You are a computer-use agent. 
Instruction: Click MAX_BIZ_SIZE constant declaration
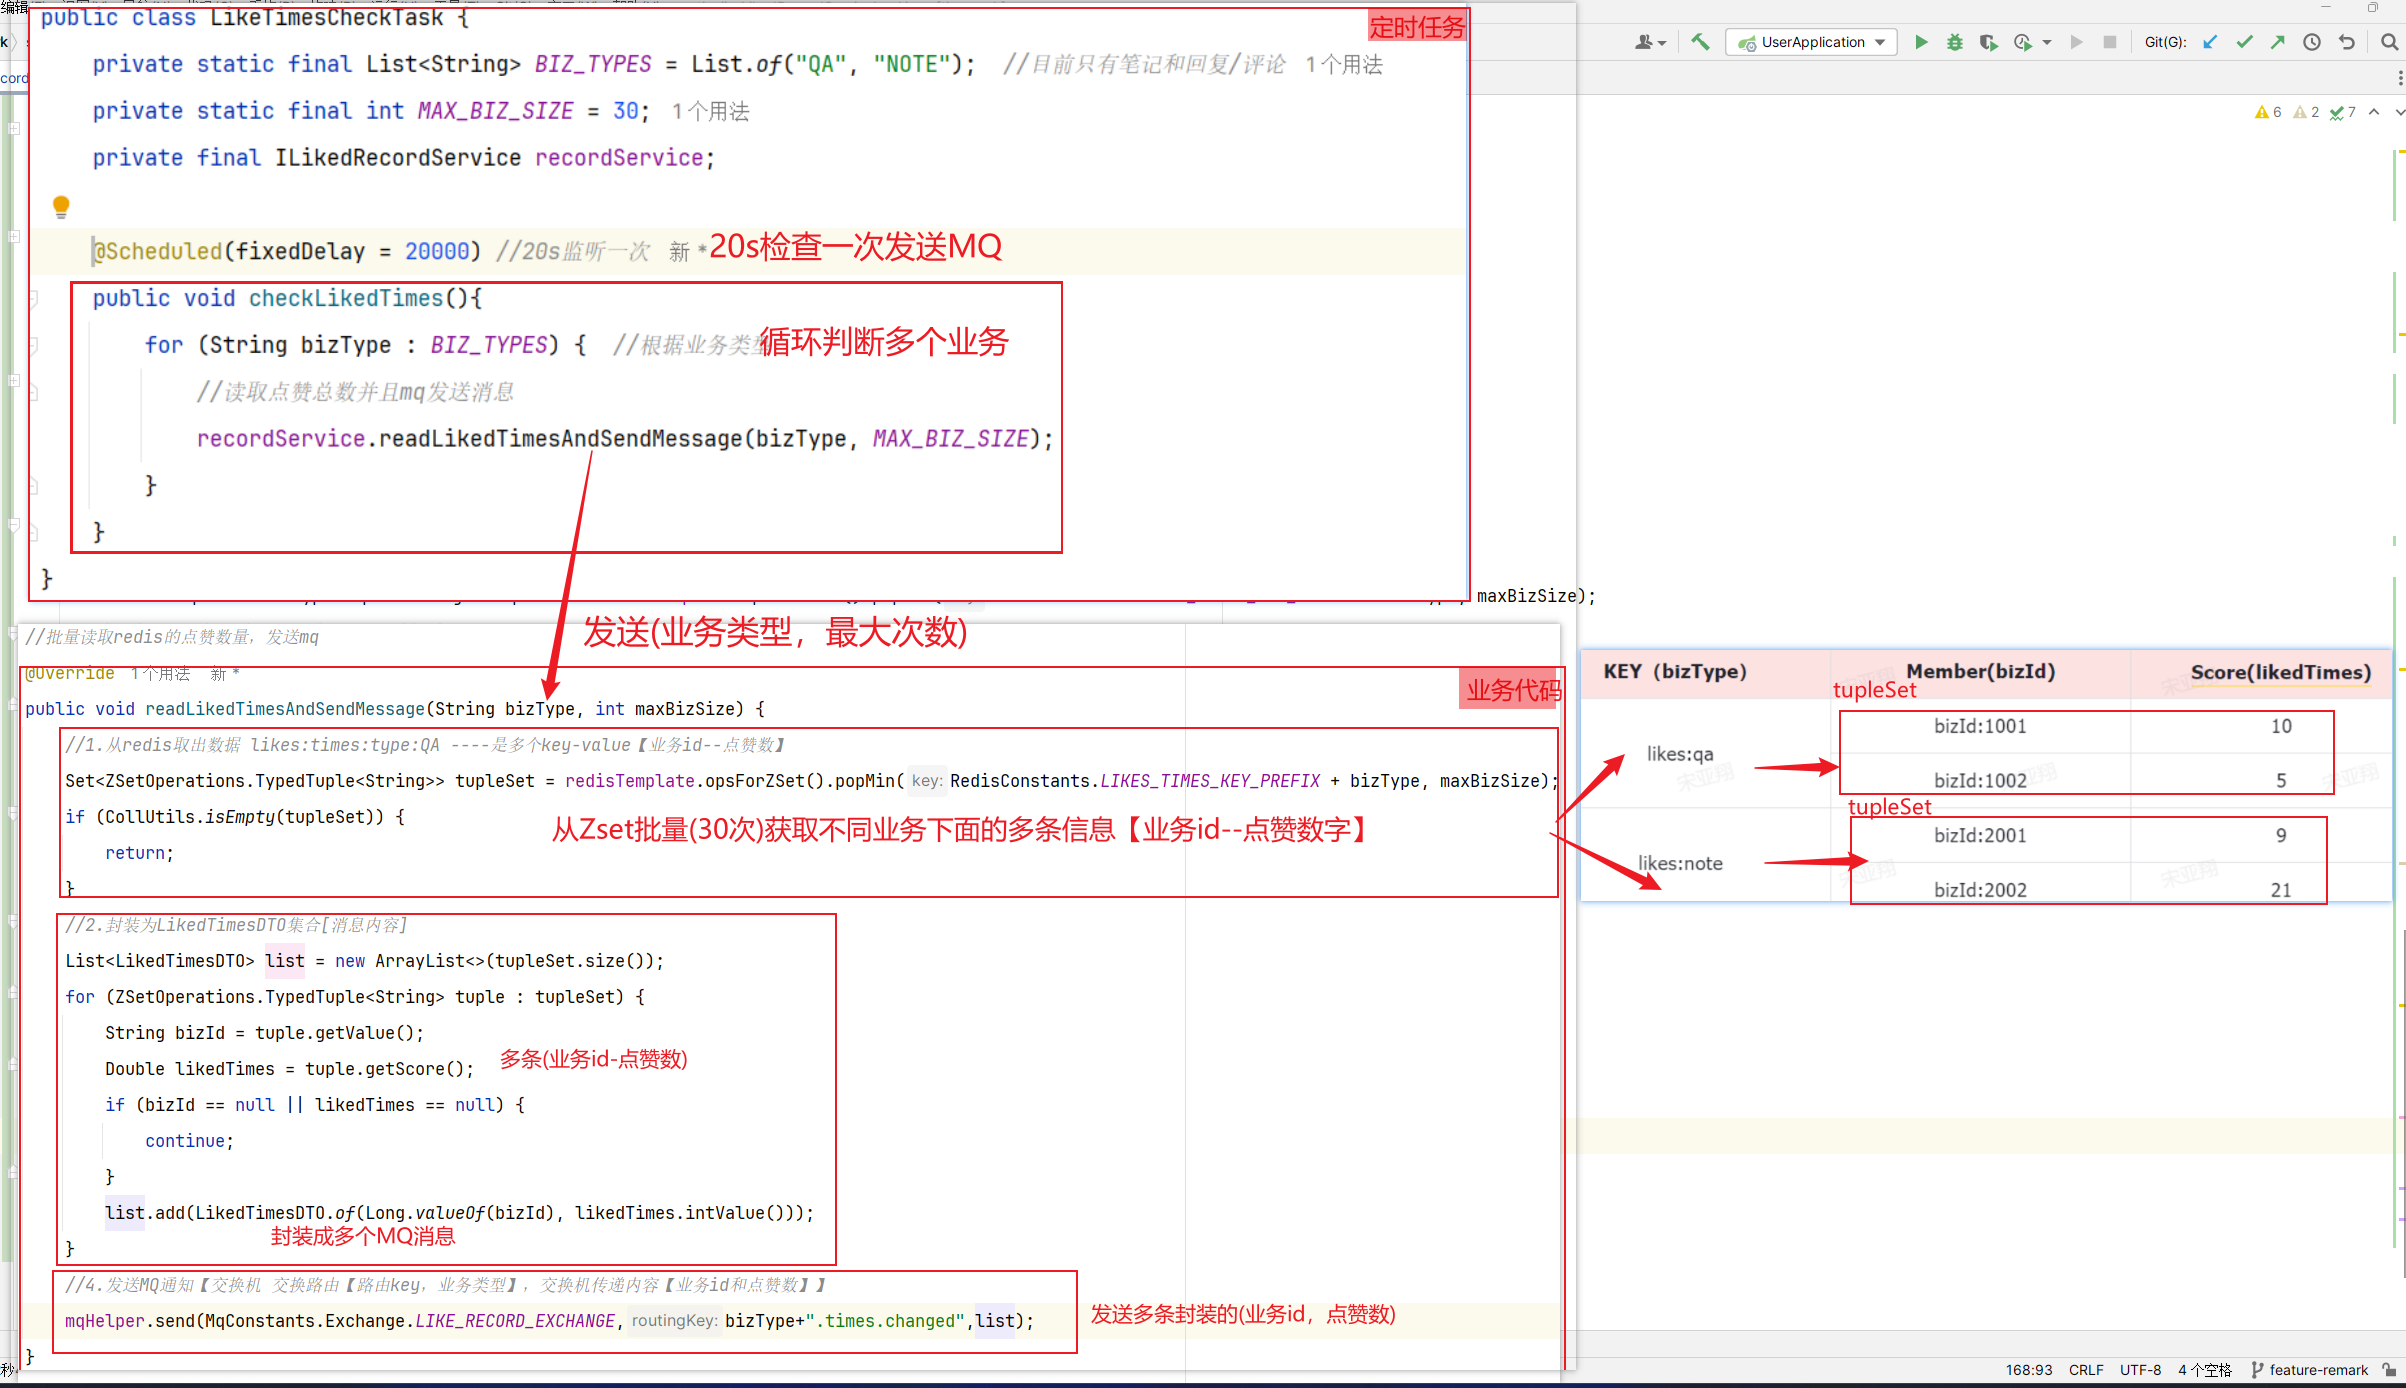point(495,111)
